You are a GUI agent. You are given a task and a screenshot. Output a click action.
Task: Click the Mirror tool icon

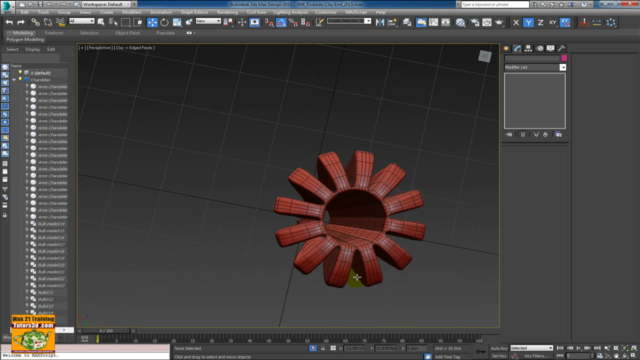click(380, 22)
